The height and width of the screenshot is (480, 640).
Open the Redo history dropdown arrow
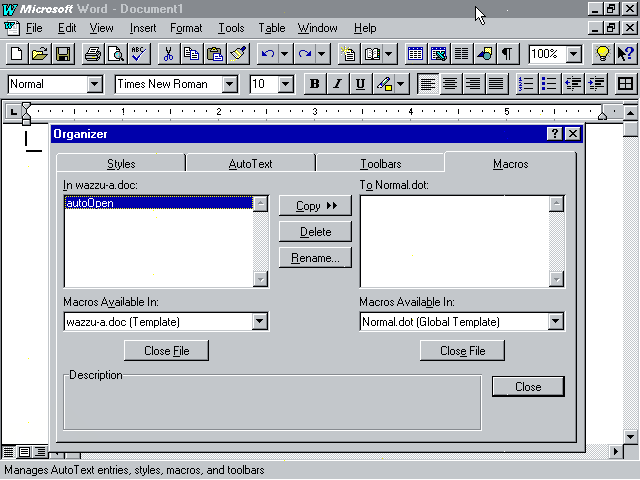(322, 54)
